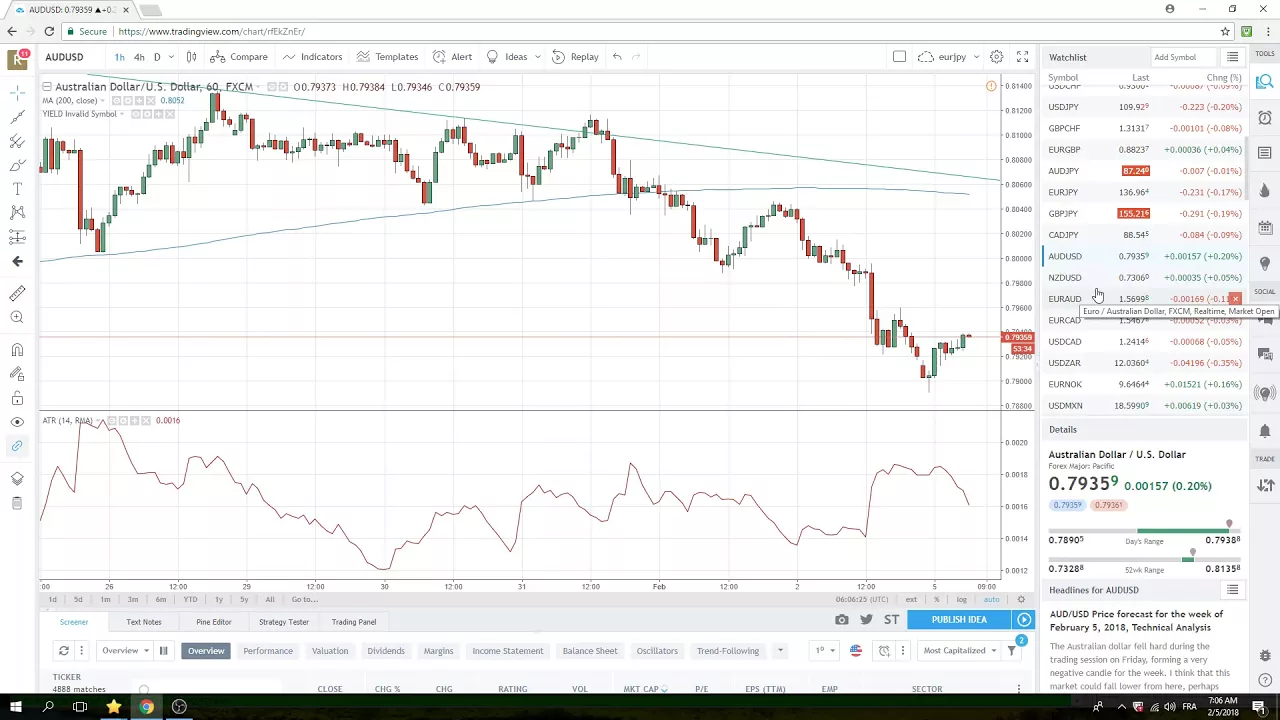Image resolution: width=1280 pixels, height=720 pixels.
Task: Select 1h timeframe button
Action: pos(119,57)
